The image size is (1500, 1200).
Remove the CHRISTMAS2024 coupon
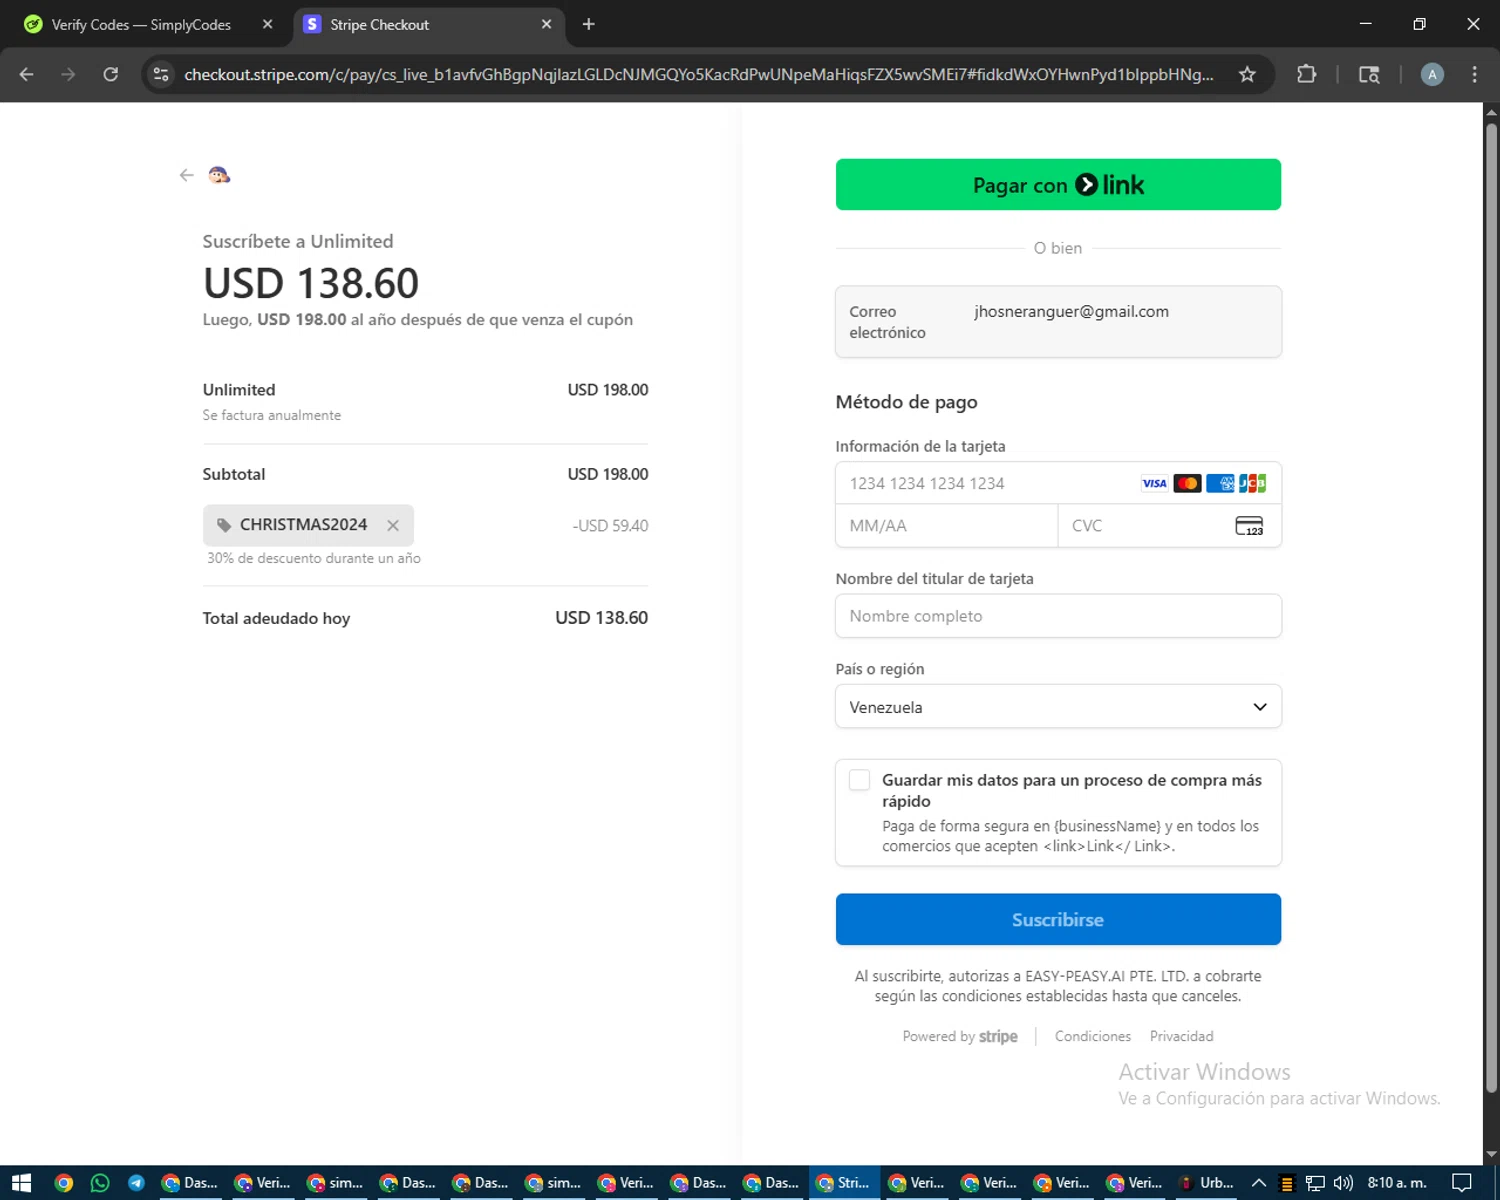[393, 526]
